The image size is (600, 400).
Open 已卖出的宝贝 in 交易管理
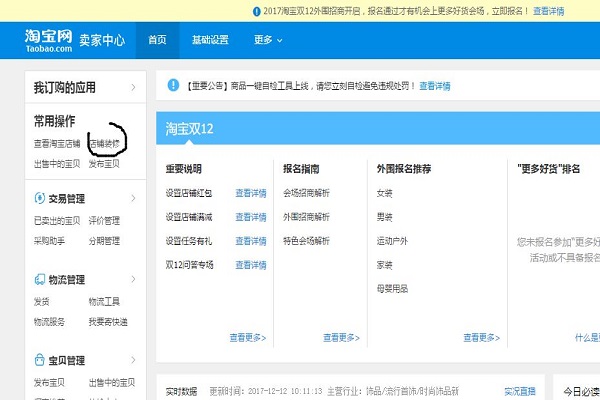57,220
